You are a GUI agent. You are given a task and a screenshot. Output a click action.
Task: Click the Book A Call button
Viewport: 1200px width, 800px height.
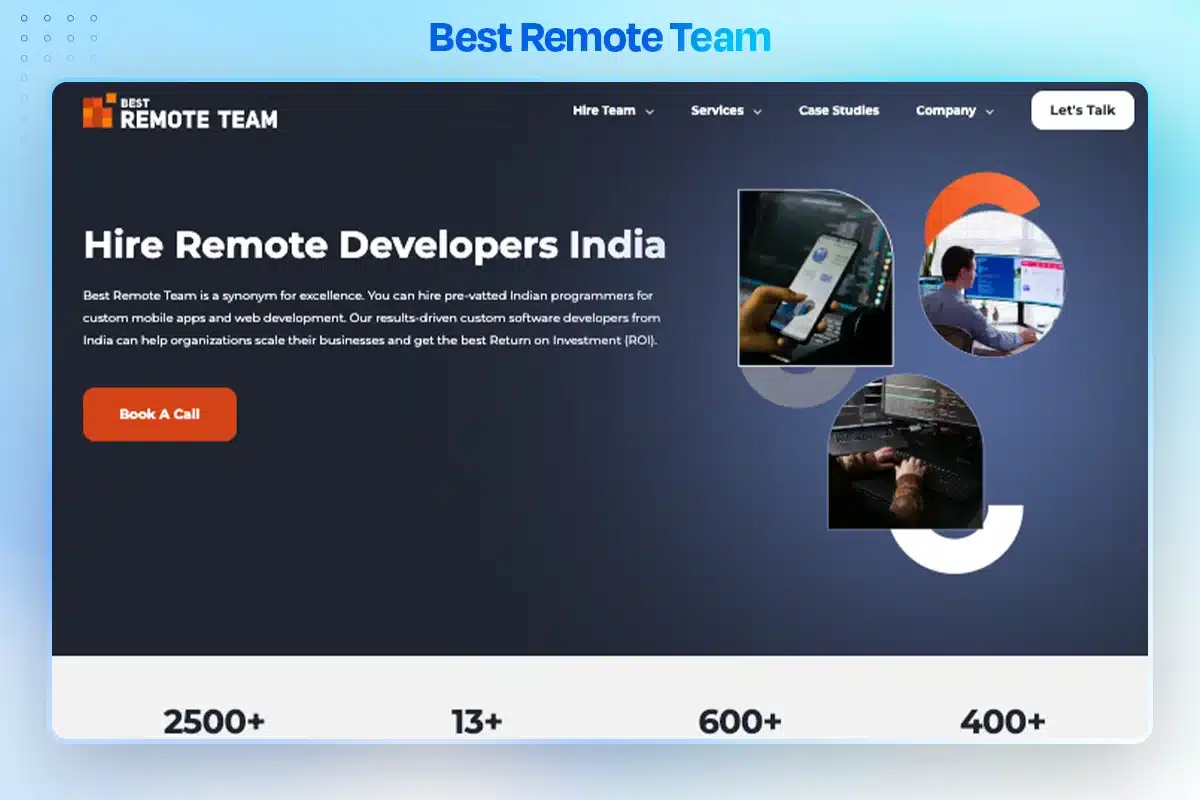coord(160,414)
